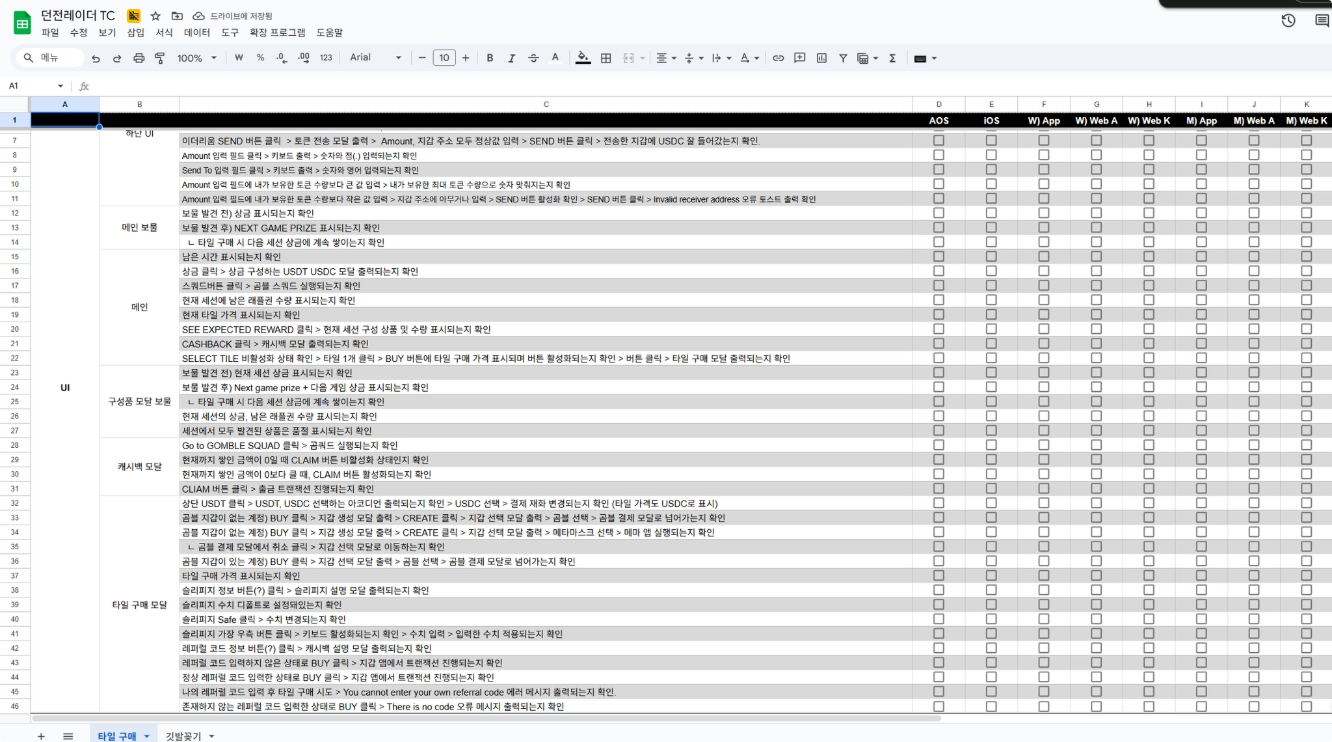
Task: Click increase decimal places button
Action: coord(304,58)
